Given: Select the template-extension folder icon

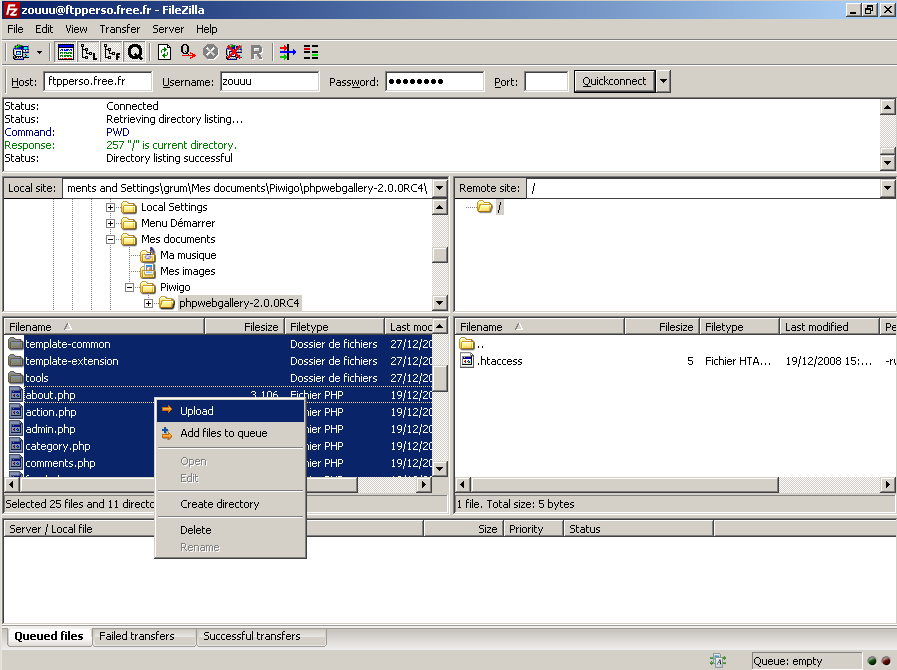Looking at the screenshot, I should click(15, 361).
